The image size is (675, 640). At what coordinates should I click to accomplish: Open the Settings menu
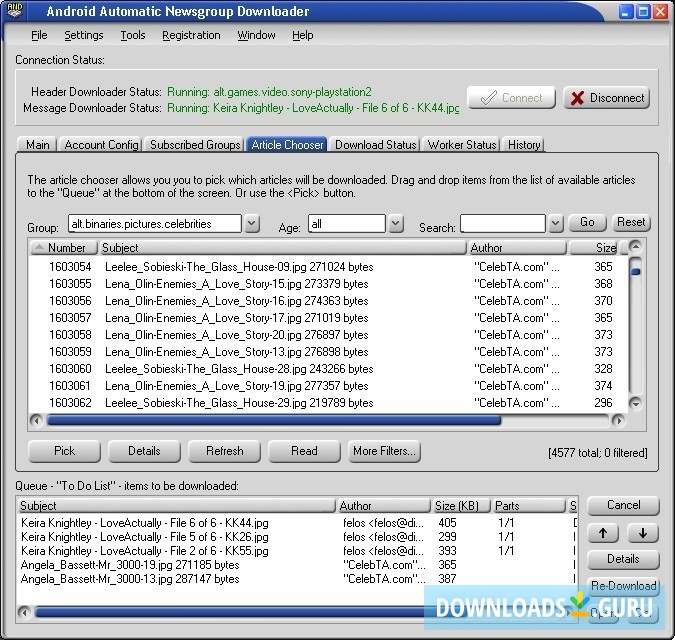[84, 35]
